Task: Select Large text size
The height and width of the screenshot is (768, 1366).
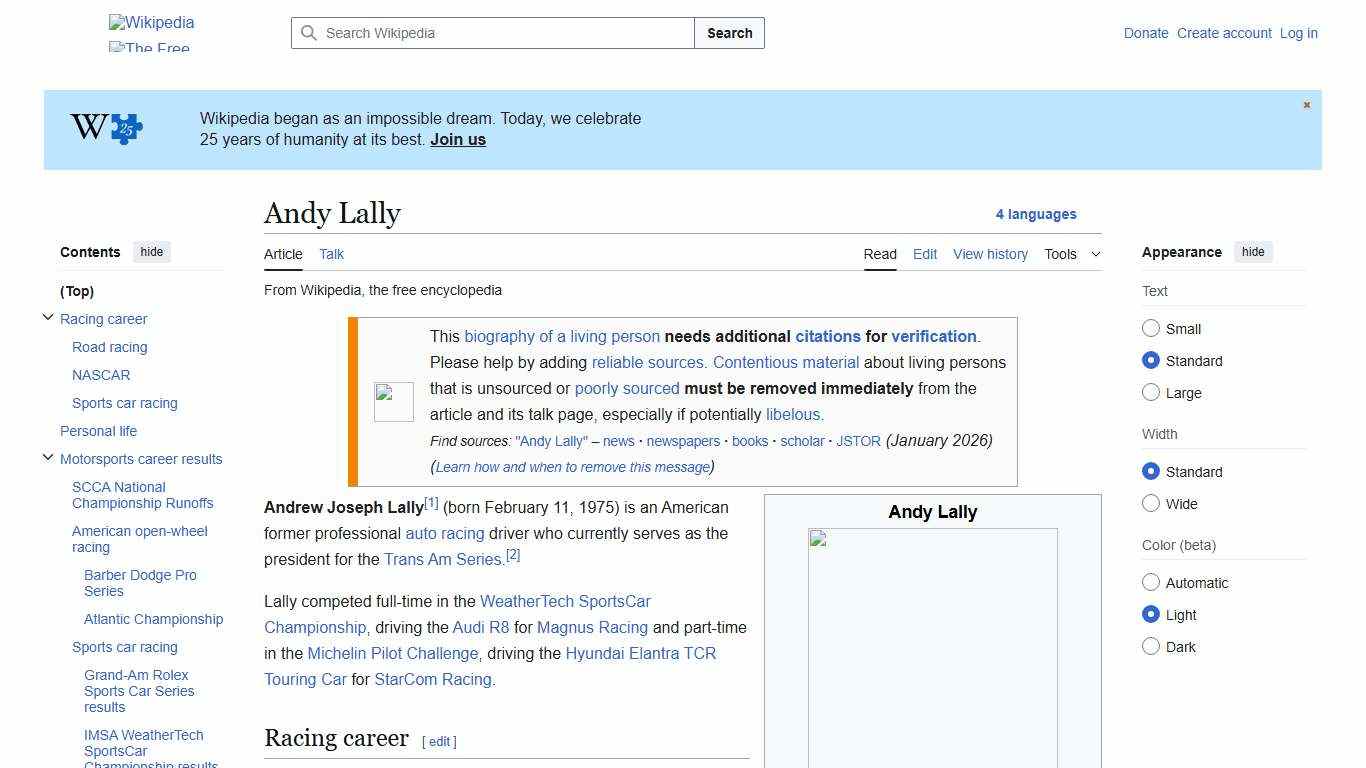Action: 1151,393
